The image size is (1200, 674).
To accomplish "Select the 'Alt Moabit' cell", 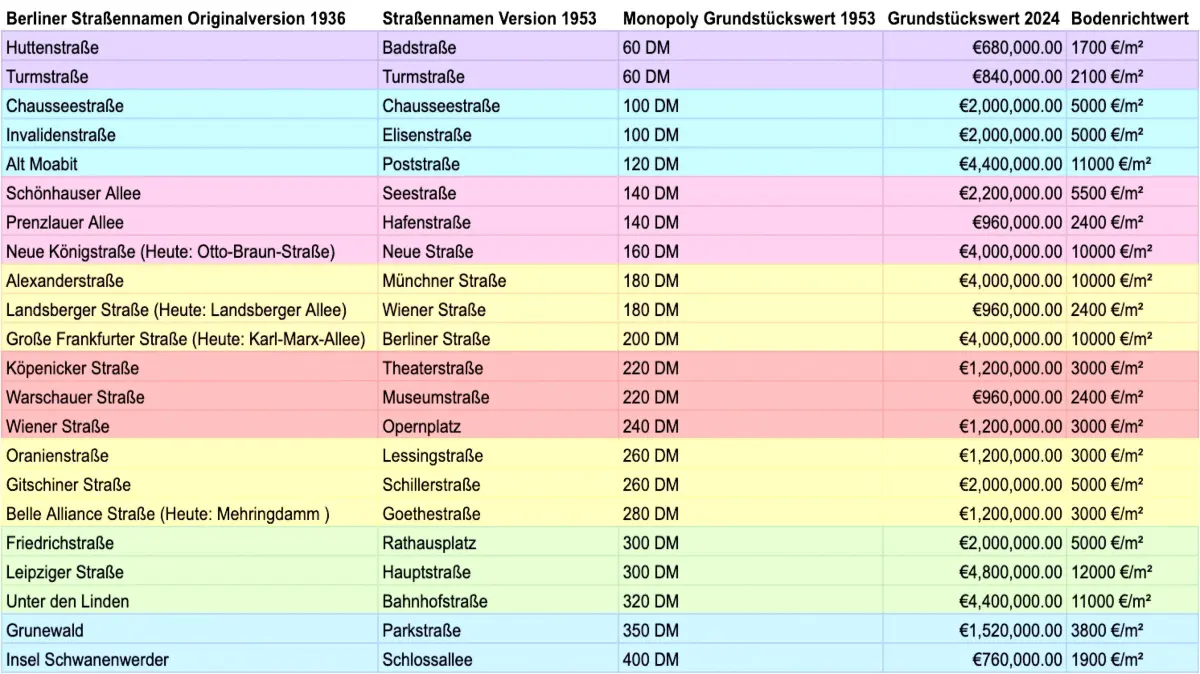I will coord(42,164).
